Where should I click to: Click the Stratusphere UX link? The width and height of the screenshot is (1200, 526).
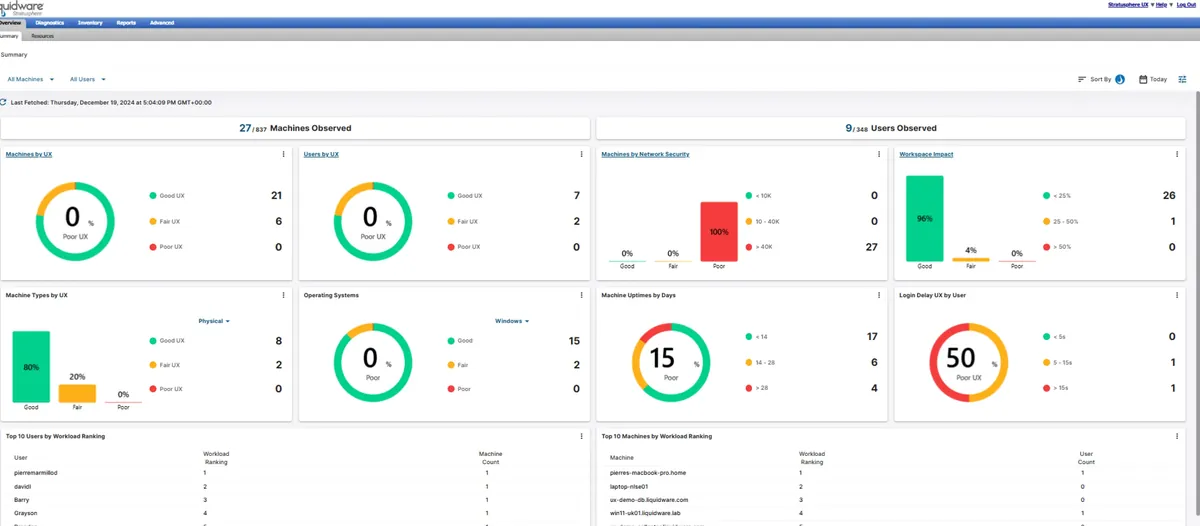(x=1129, y=5)
